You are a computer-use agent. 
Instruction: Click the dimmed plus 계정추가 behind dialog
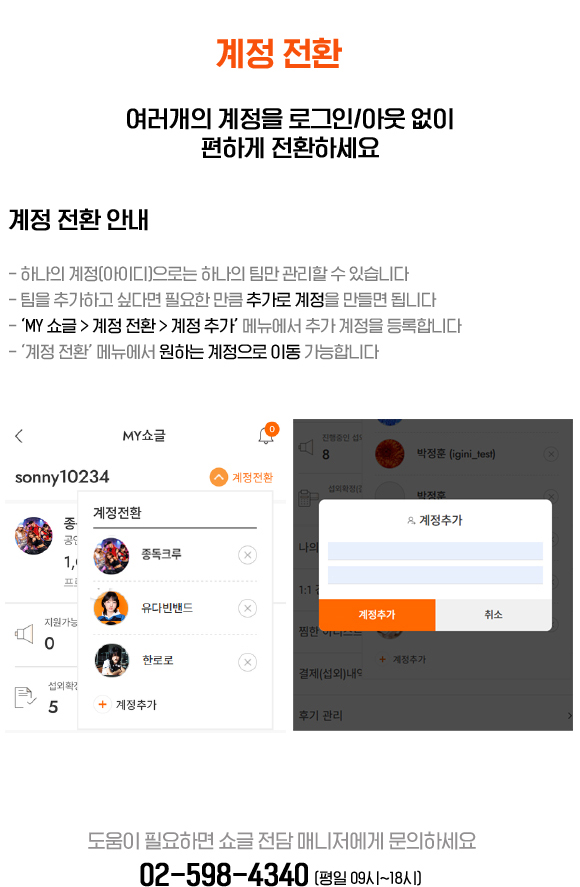pyautogui.click(x=403, y=659)
